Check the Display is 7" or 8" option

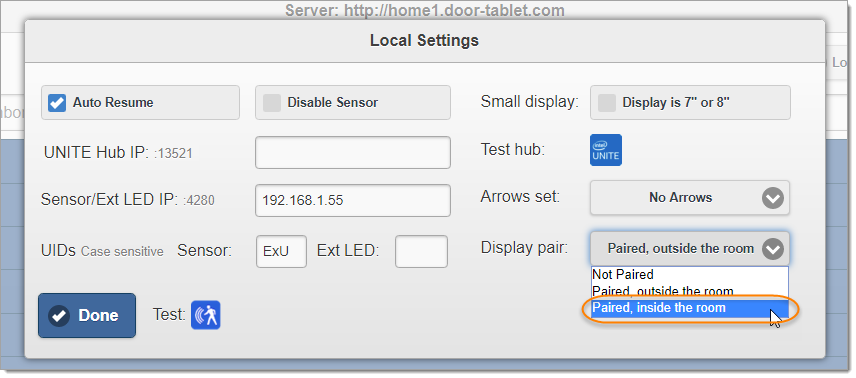[x=607, y=103]
